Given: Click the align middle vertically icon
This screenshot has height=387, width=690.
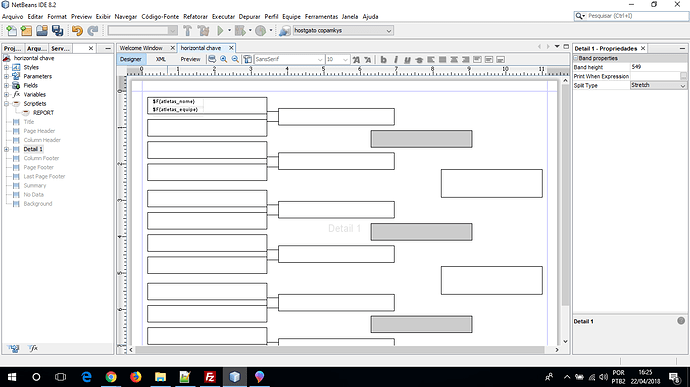Looking at the screenshot, I should coord(488,59).
